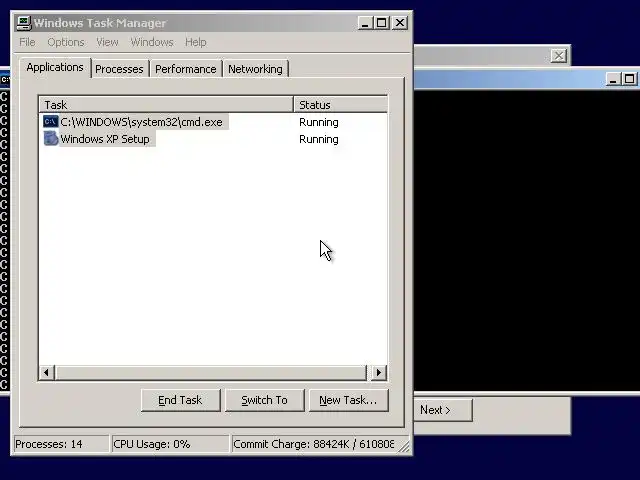Maximize the Task Manager window
Screen dimensions: 640x480
(x=382, y=23)
